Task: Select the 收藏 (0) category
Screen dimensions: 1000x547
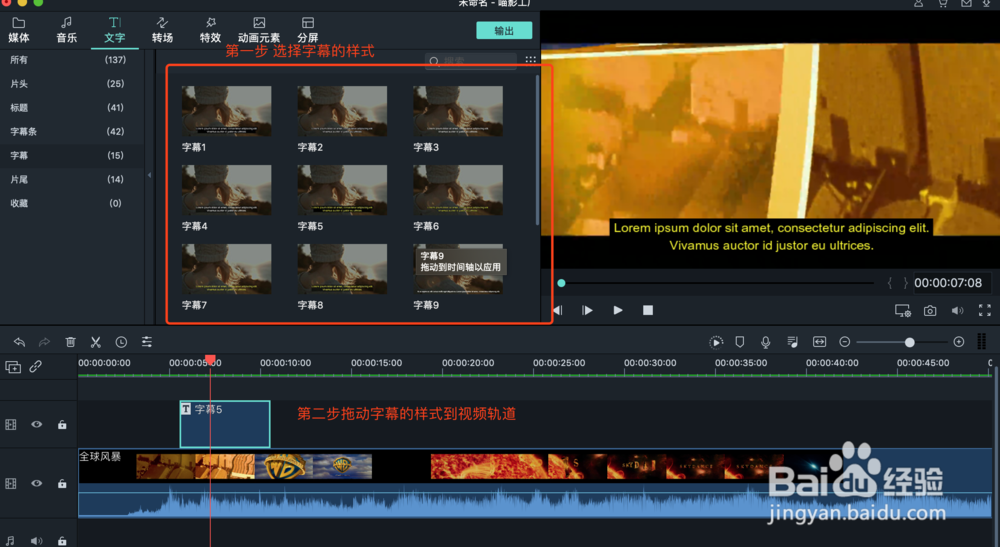Action: tap(71, 203)
